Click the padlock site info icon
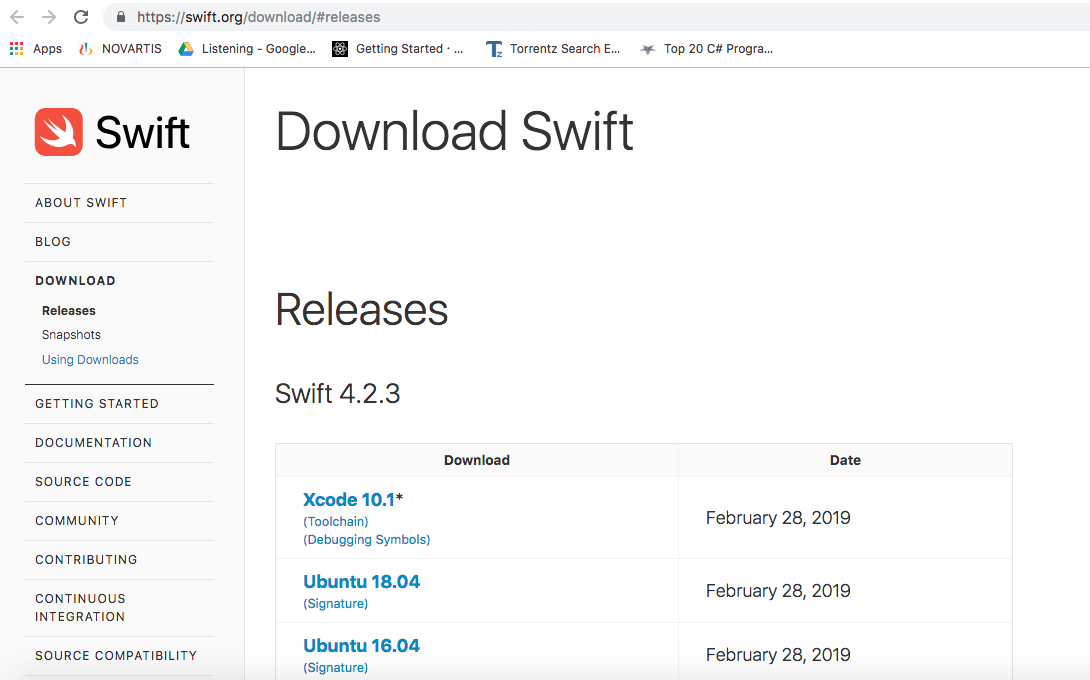 [x=121, y=17]
